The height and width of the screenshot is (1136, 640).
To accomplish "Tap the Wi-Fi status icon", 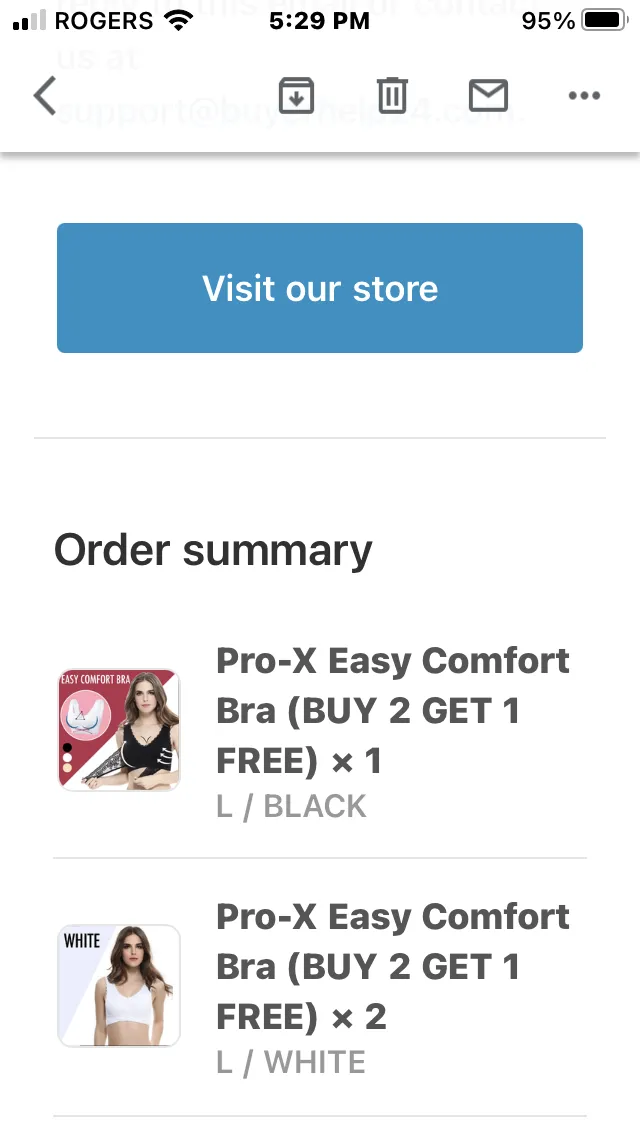I will coord(178,20).
